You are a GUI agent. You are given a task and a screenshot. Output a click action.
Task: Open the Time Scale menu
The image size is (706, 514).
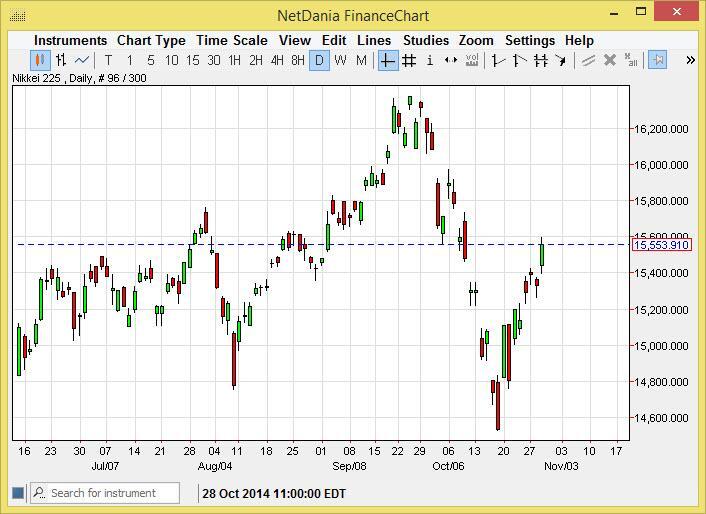point(231,40)
